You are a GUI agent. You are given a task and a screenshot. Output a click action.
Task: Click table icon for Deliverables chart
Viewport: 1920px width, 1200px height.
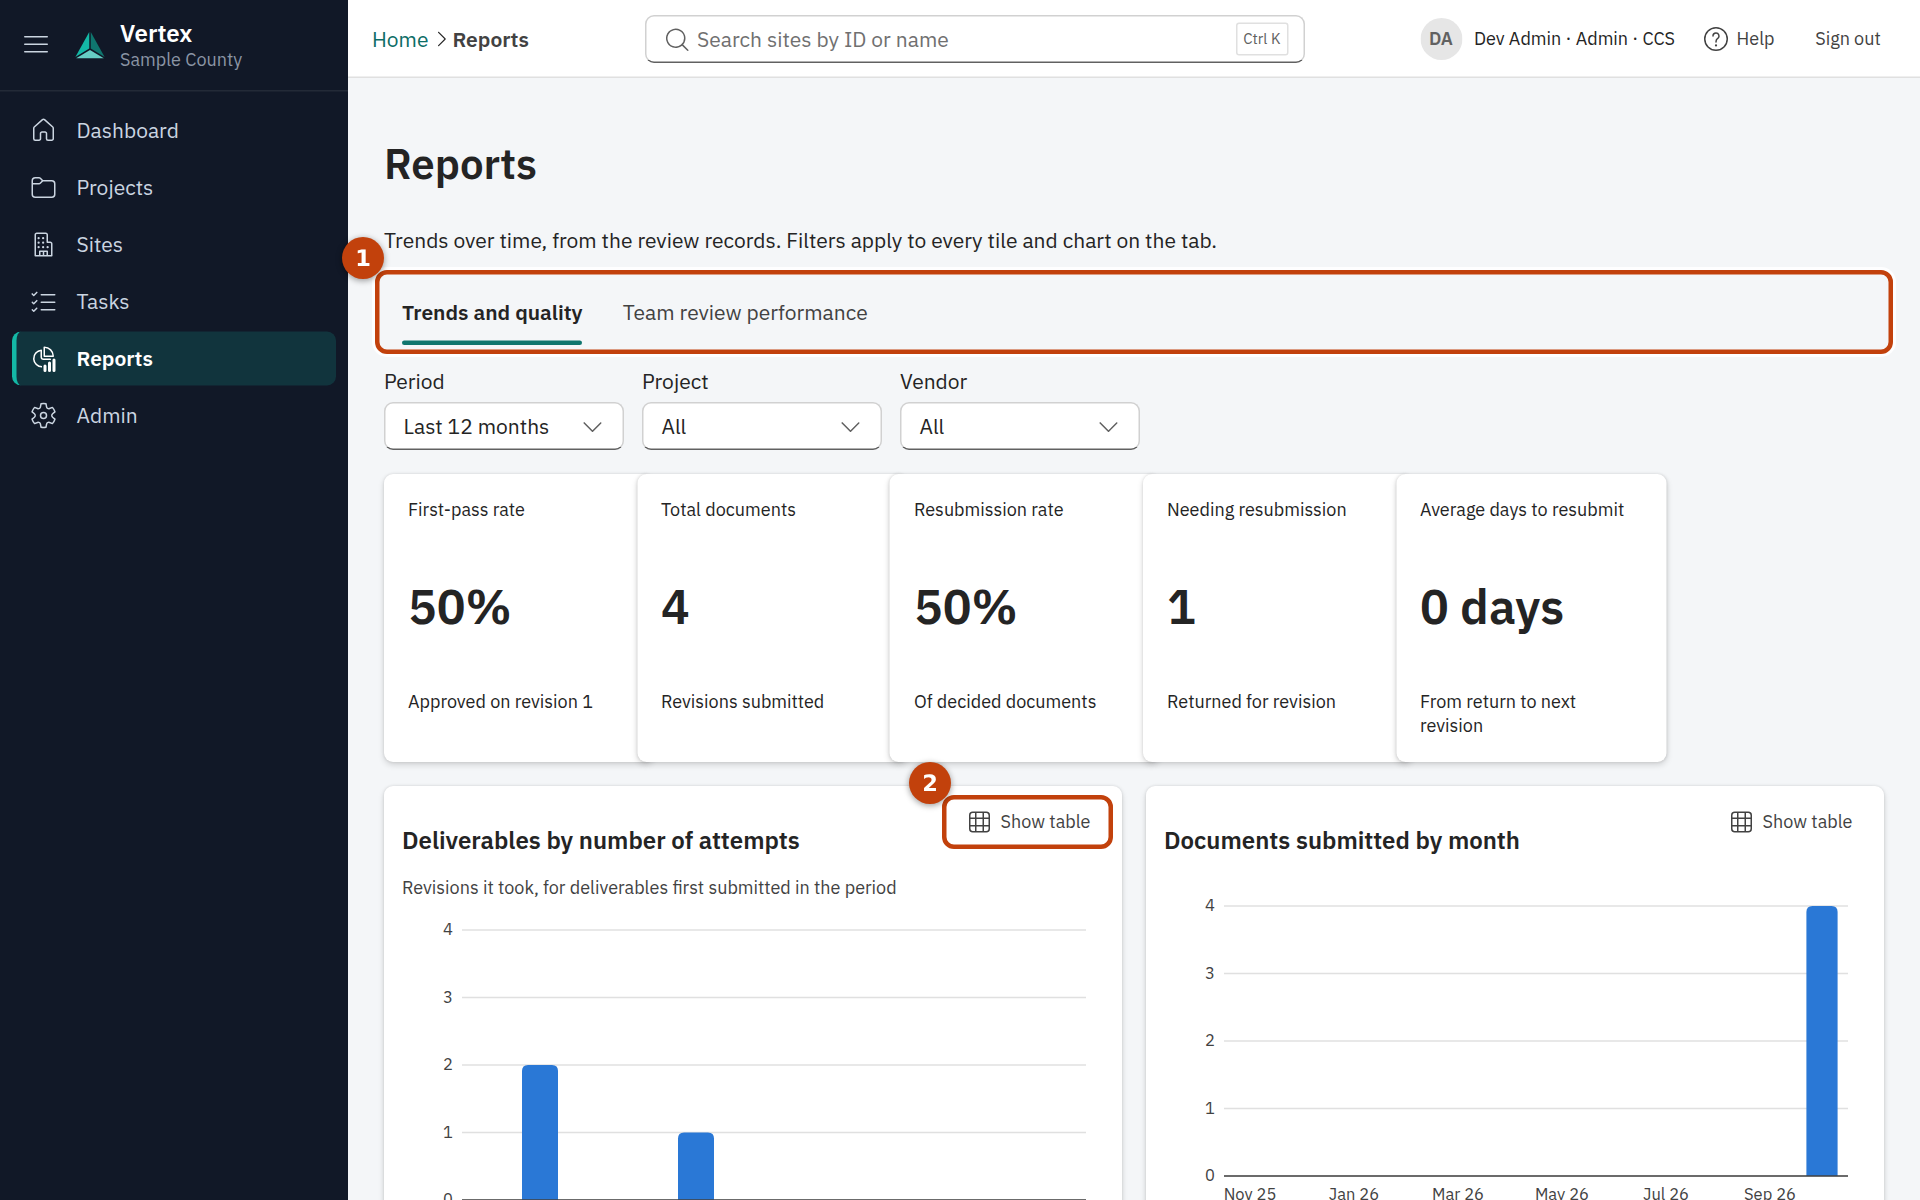pyautogui.click(x=979, y=822)
